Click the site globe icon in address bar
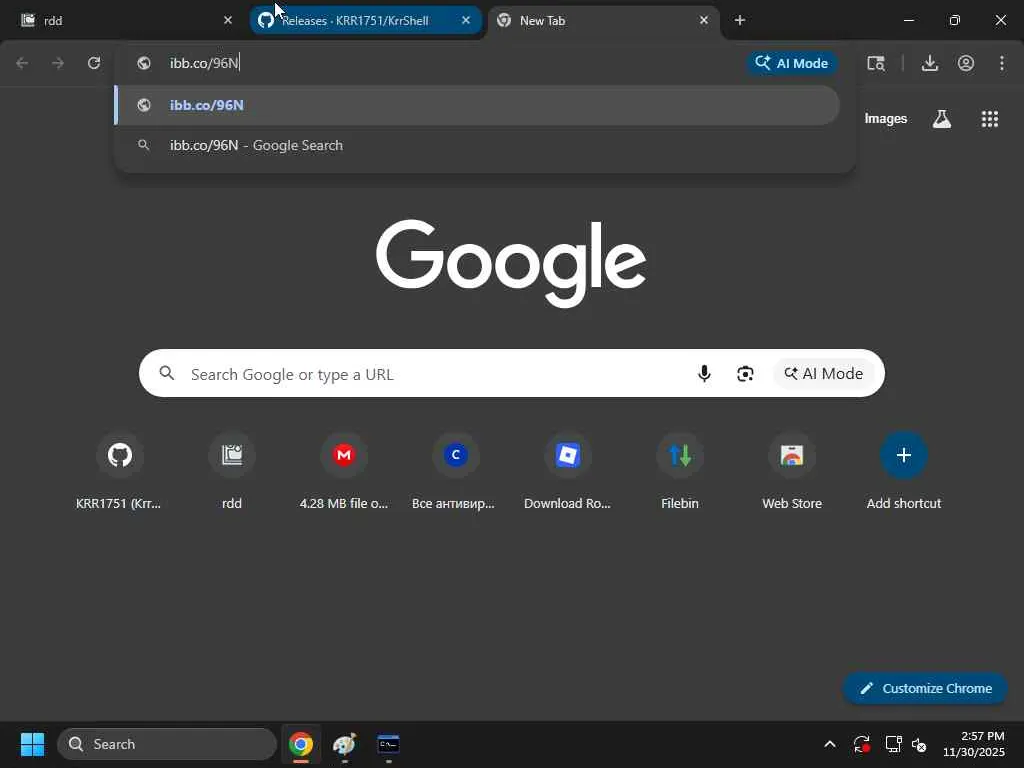The image size is (1024, 768). pos(144,63)
